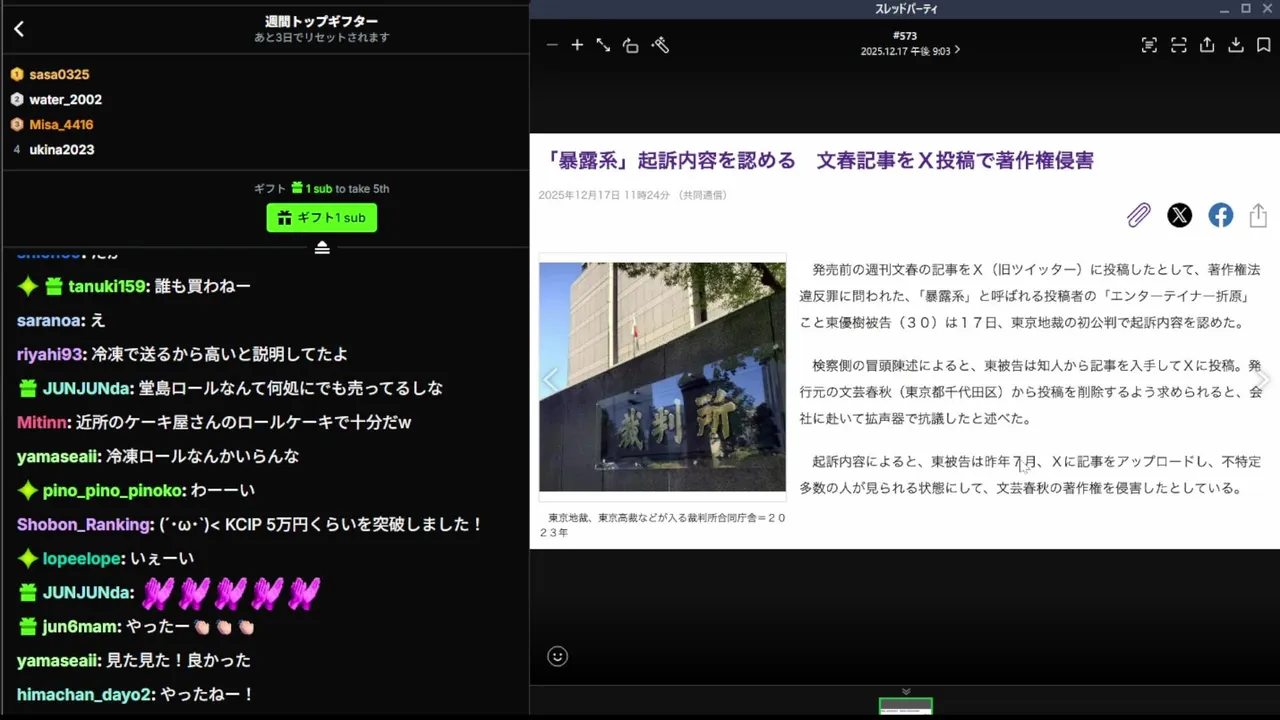1280x720 pixels.
Task: Bookmark this image with the bookmark icon
Action: (1263, 45)
